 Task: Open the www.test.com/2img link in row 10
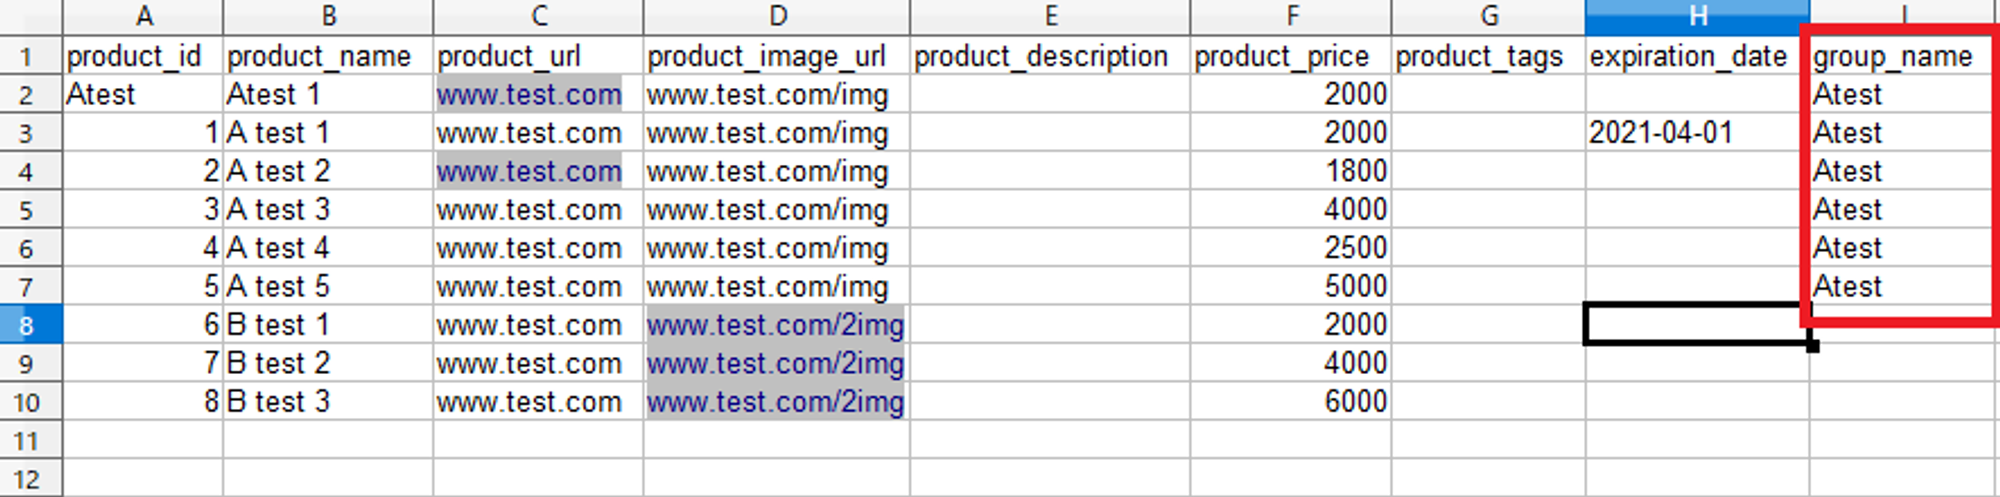[x=775, y=402]
